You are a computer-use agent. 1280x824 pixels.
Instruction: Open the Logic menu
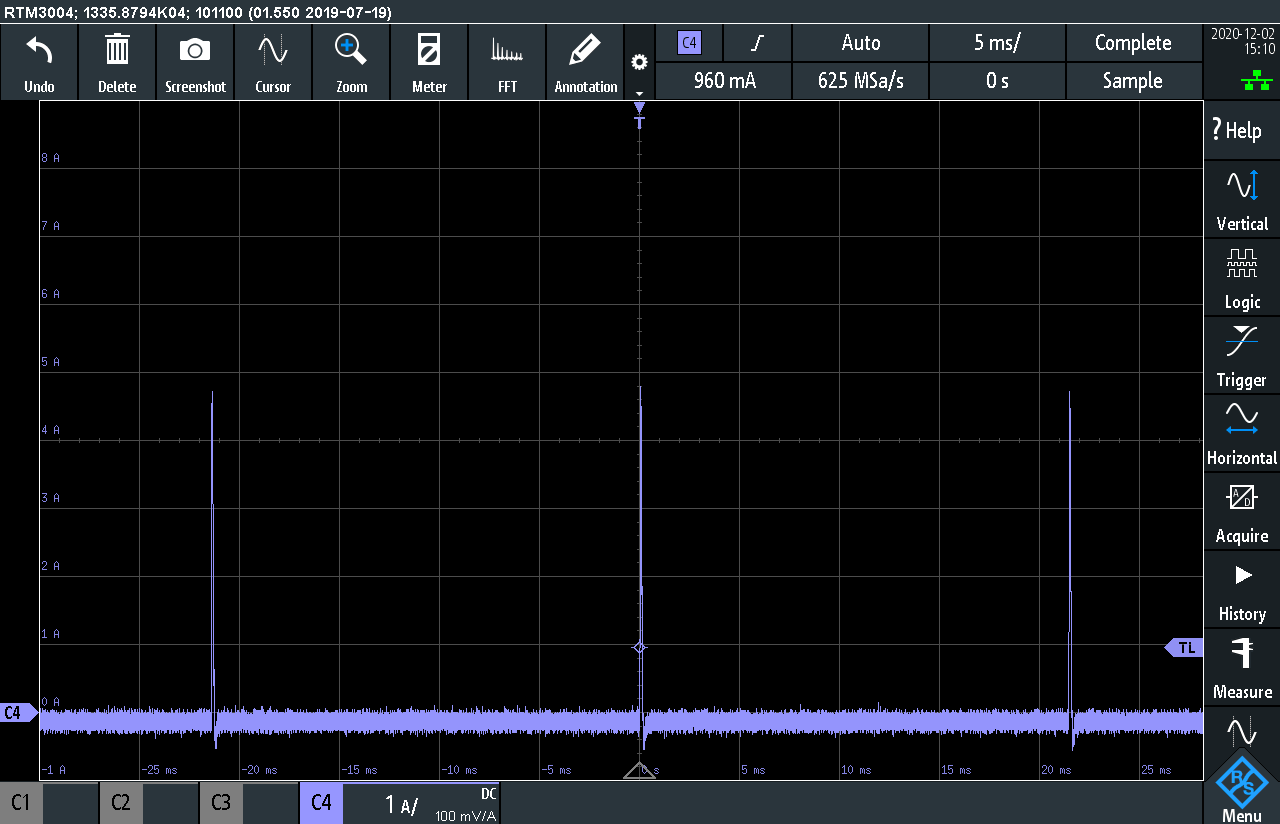click(1241, 277)
